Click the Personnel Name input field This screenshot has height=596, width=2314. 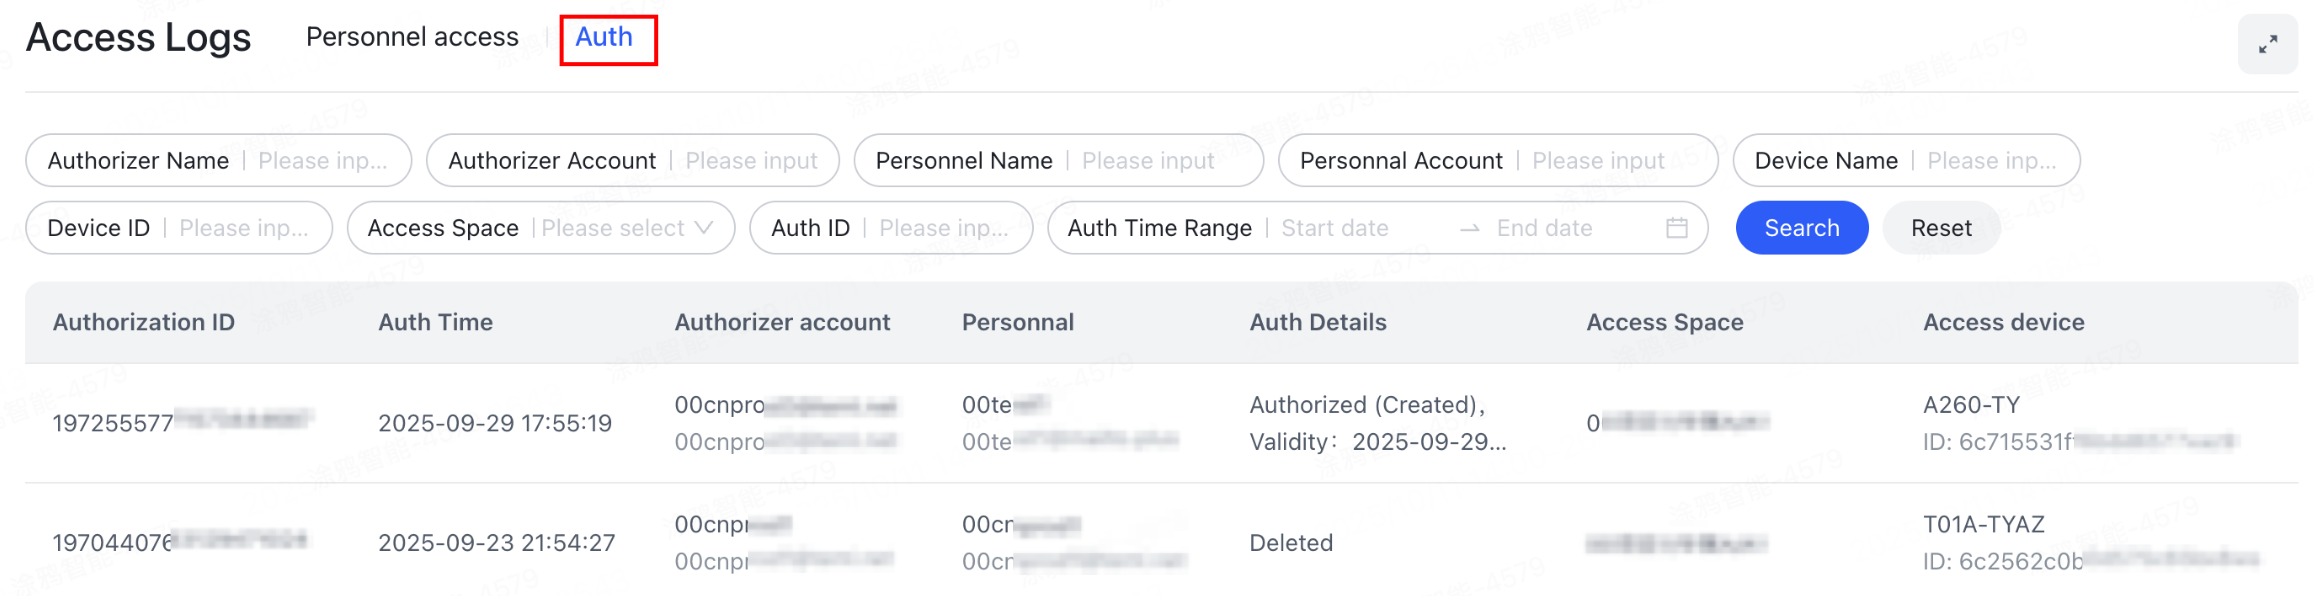1151,160
